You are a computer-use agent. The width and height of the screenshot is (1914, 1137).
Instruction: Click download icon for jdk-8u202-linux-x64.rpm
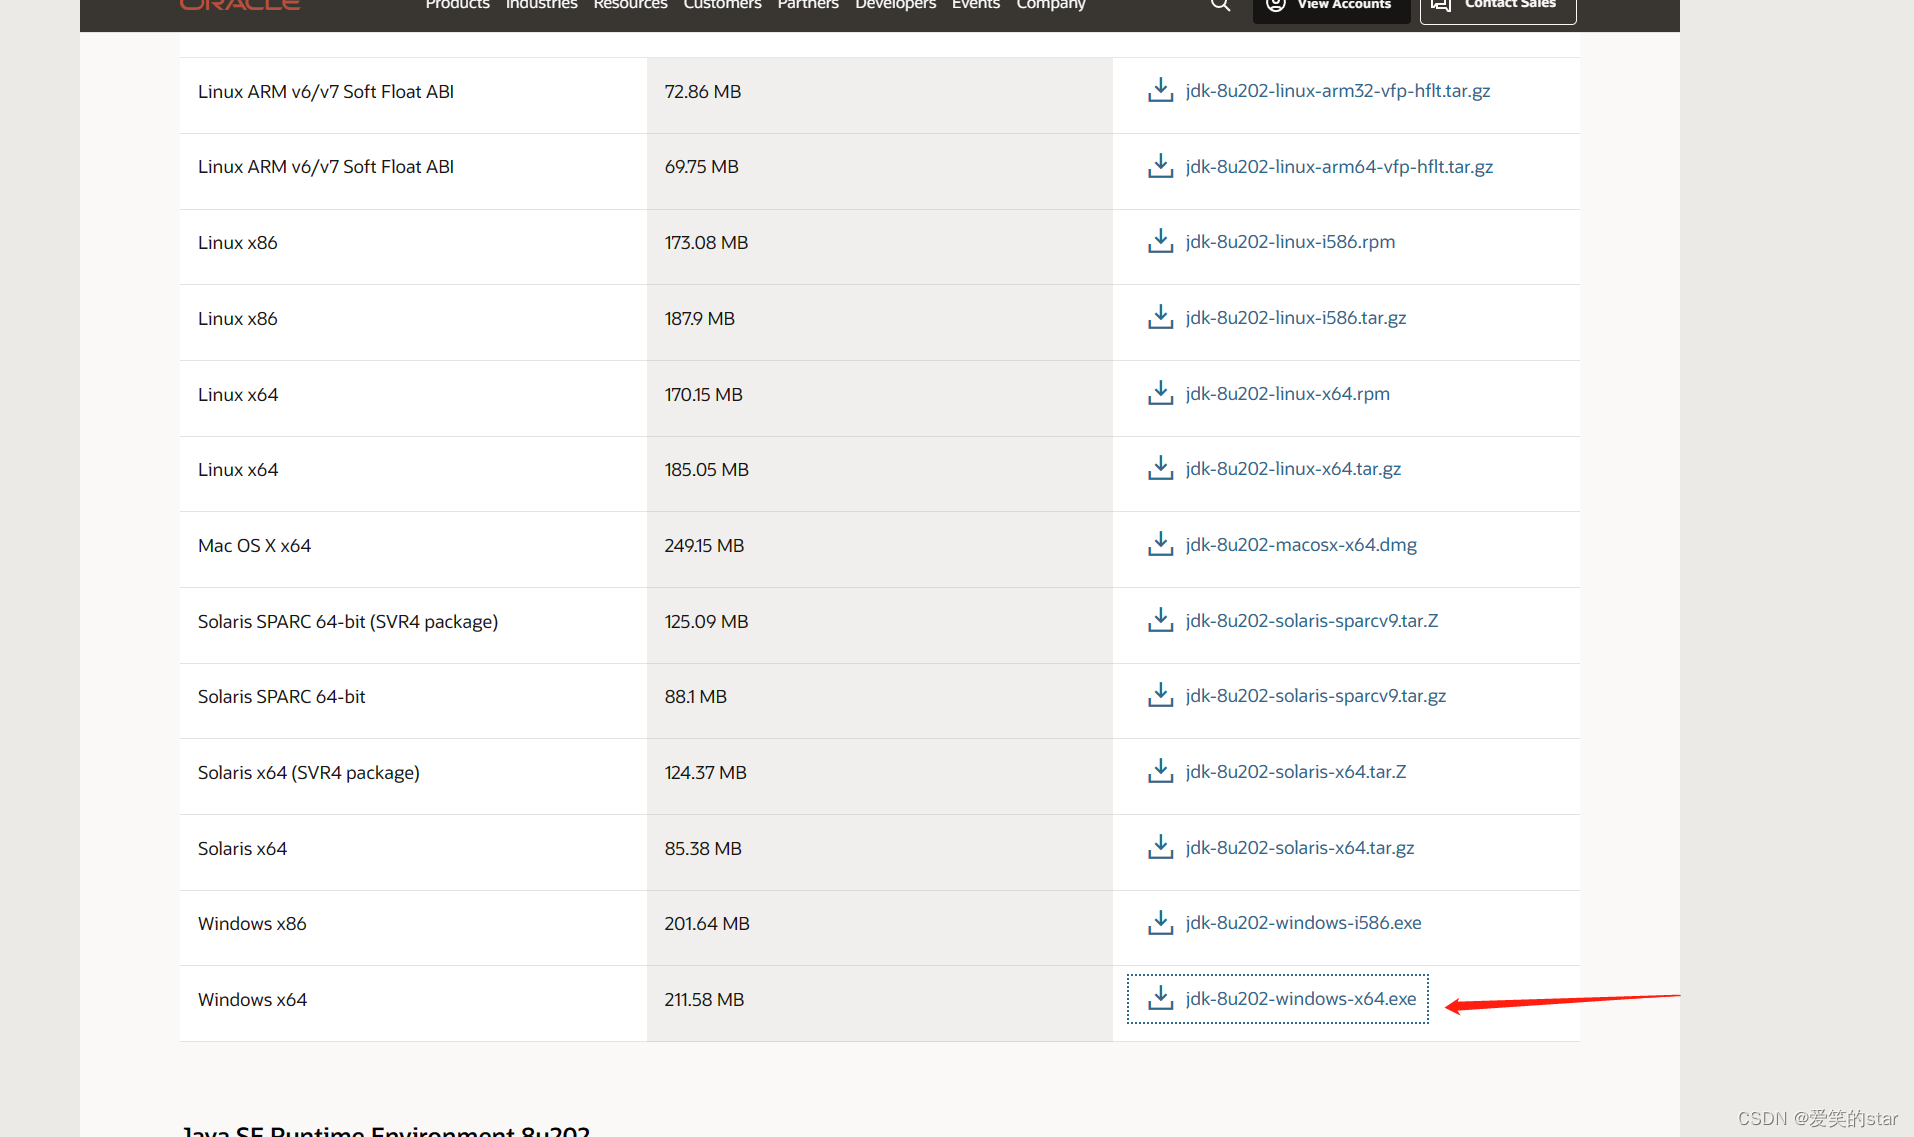1160,393
